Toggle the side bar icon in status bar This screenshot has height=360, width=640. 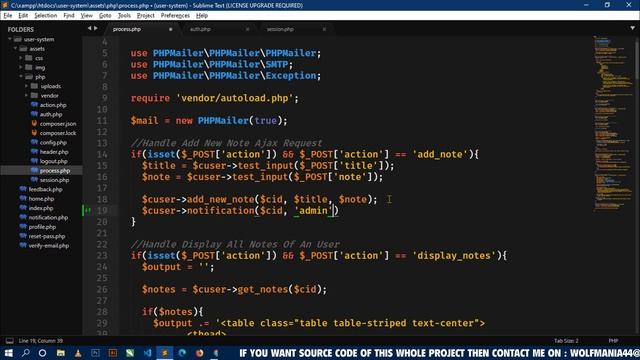click(x=9, y=341)
